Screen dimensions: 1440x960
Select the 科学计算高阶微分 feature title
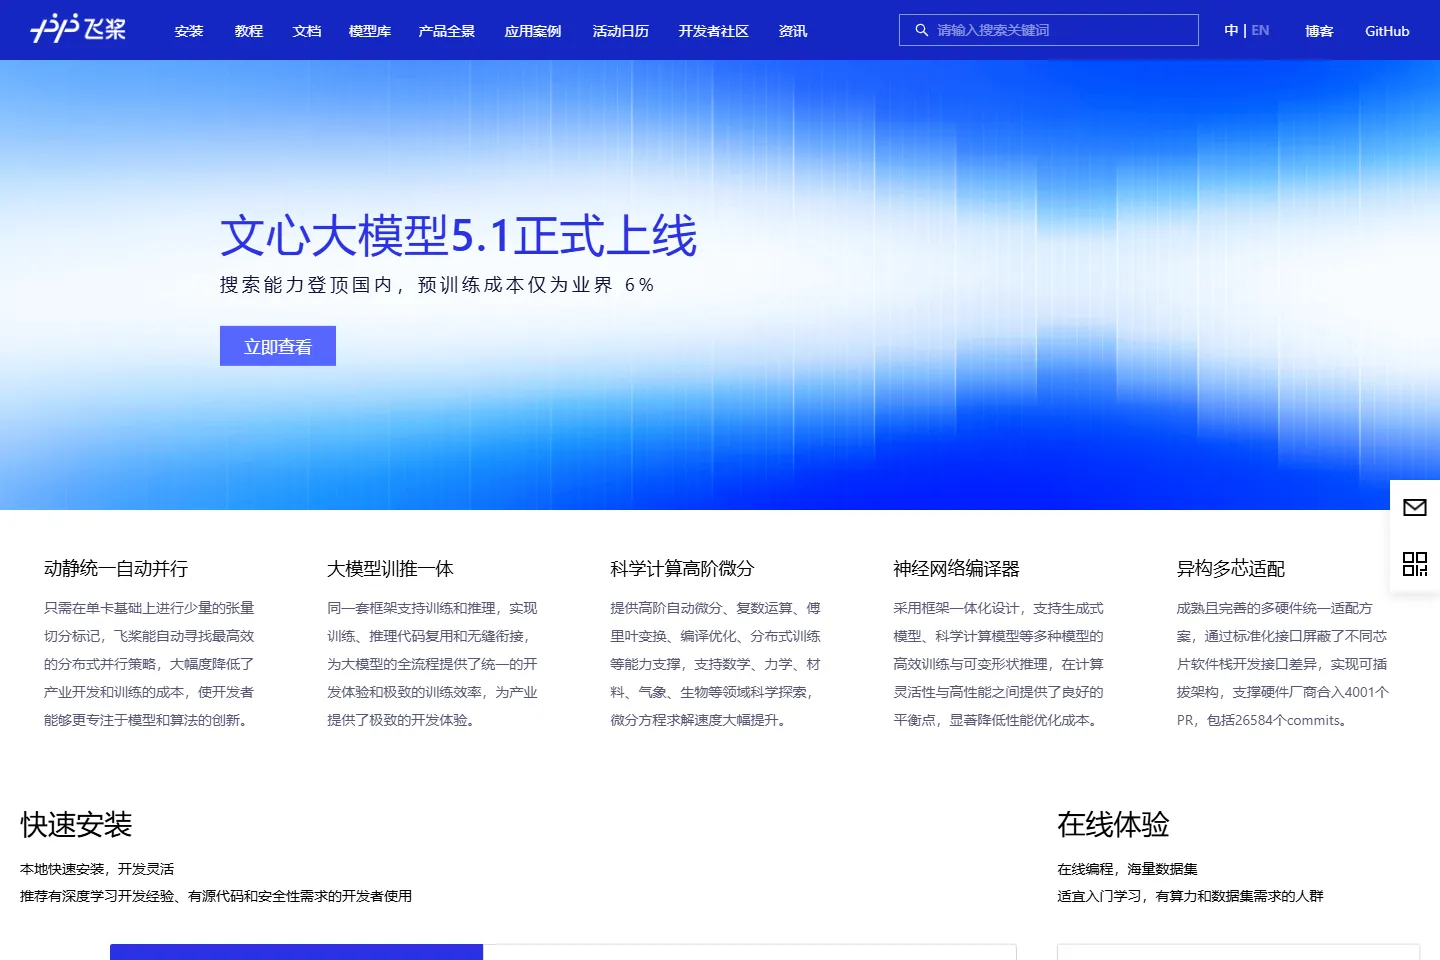point(682,568)
